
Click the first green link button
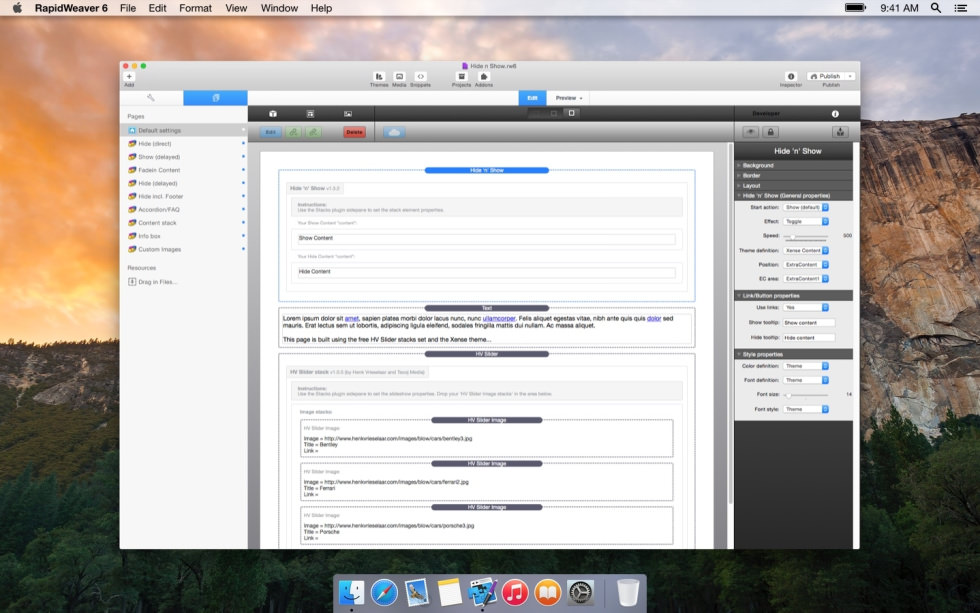point(293,132)
